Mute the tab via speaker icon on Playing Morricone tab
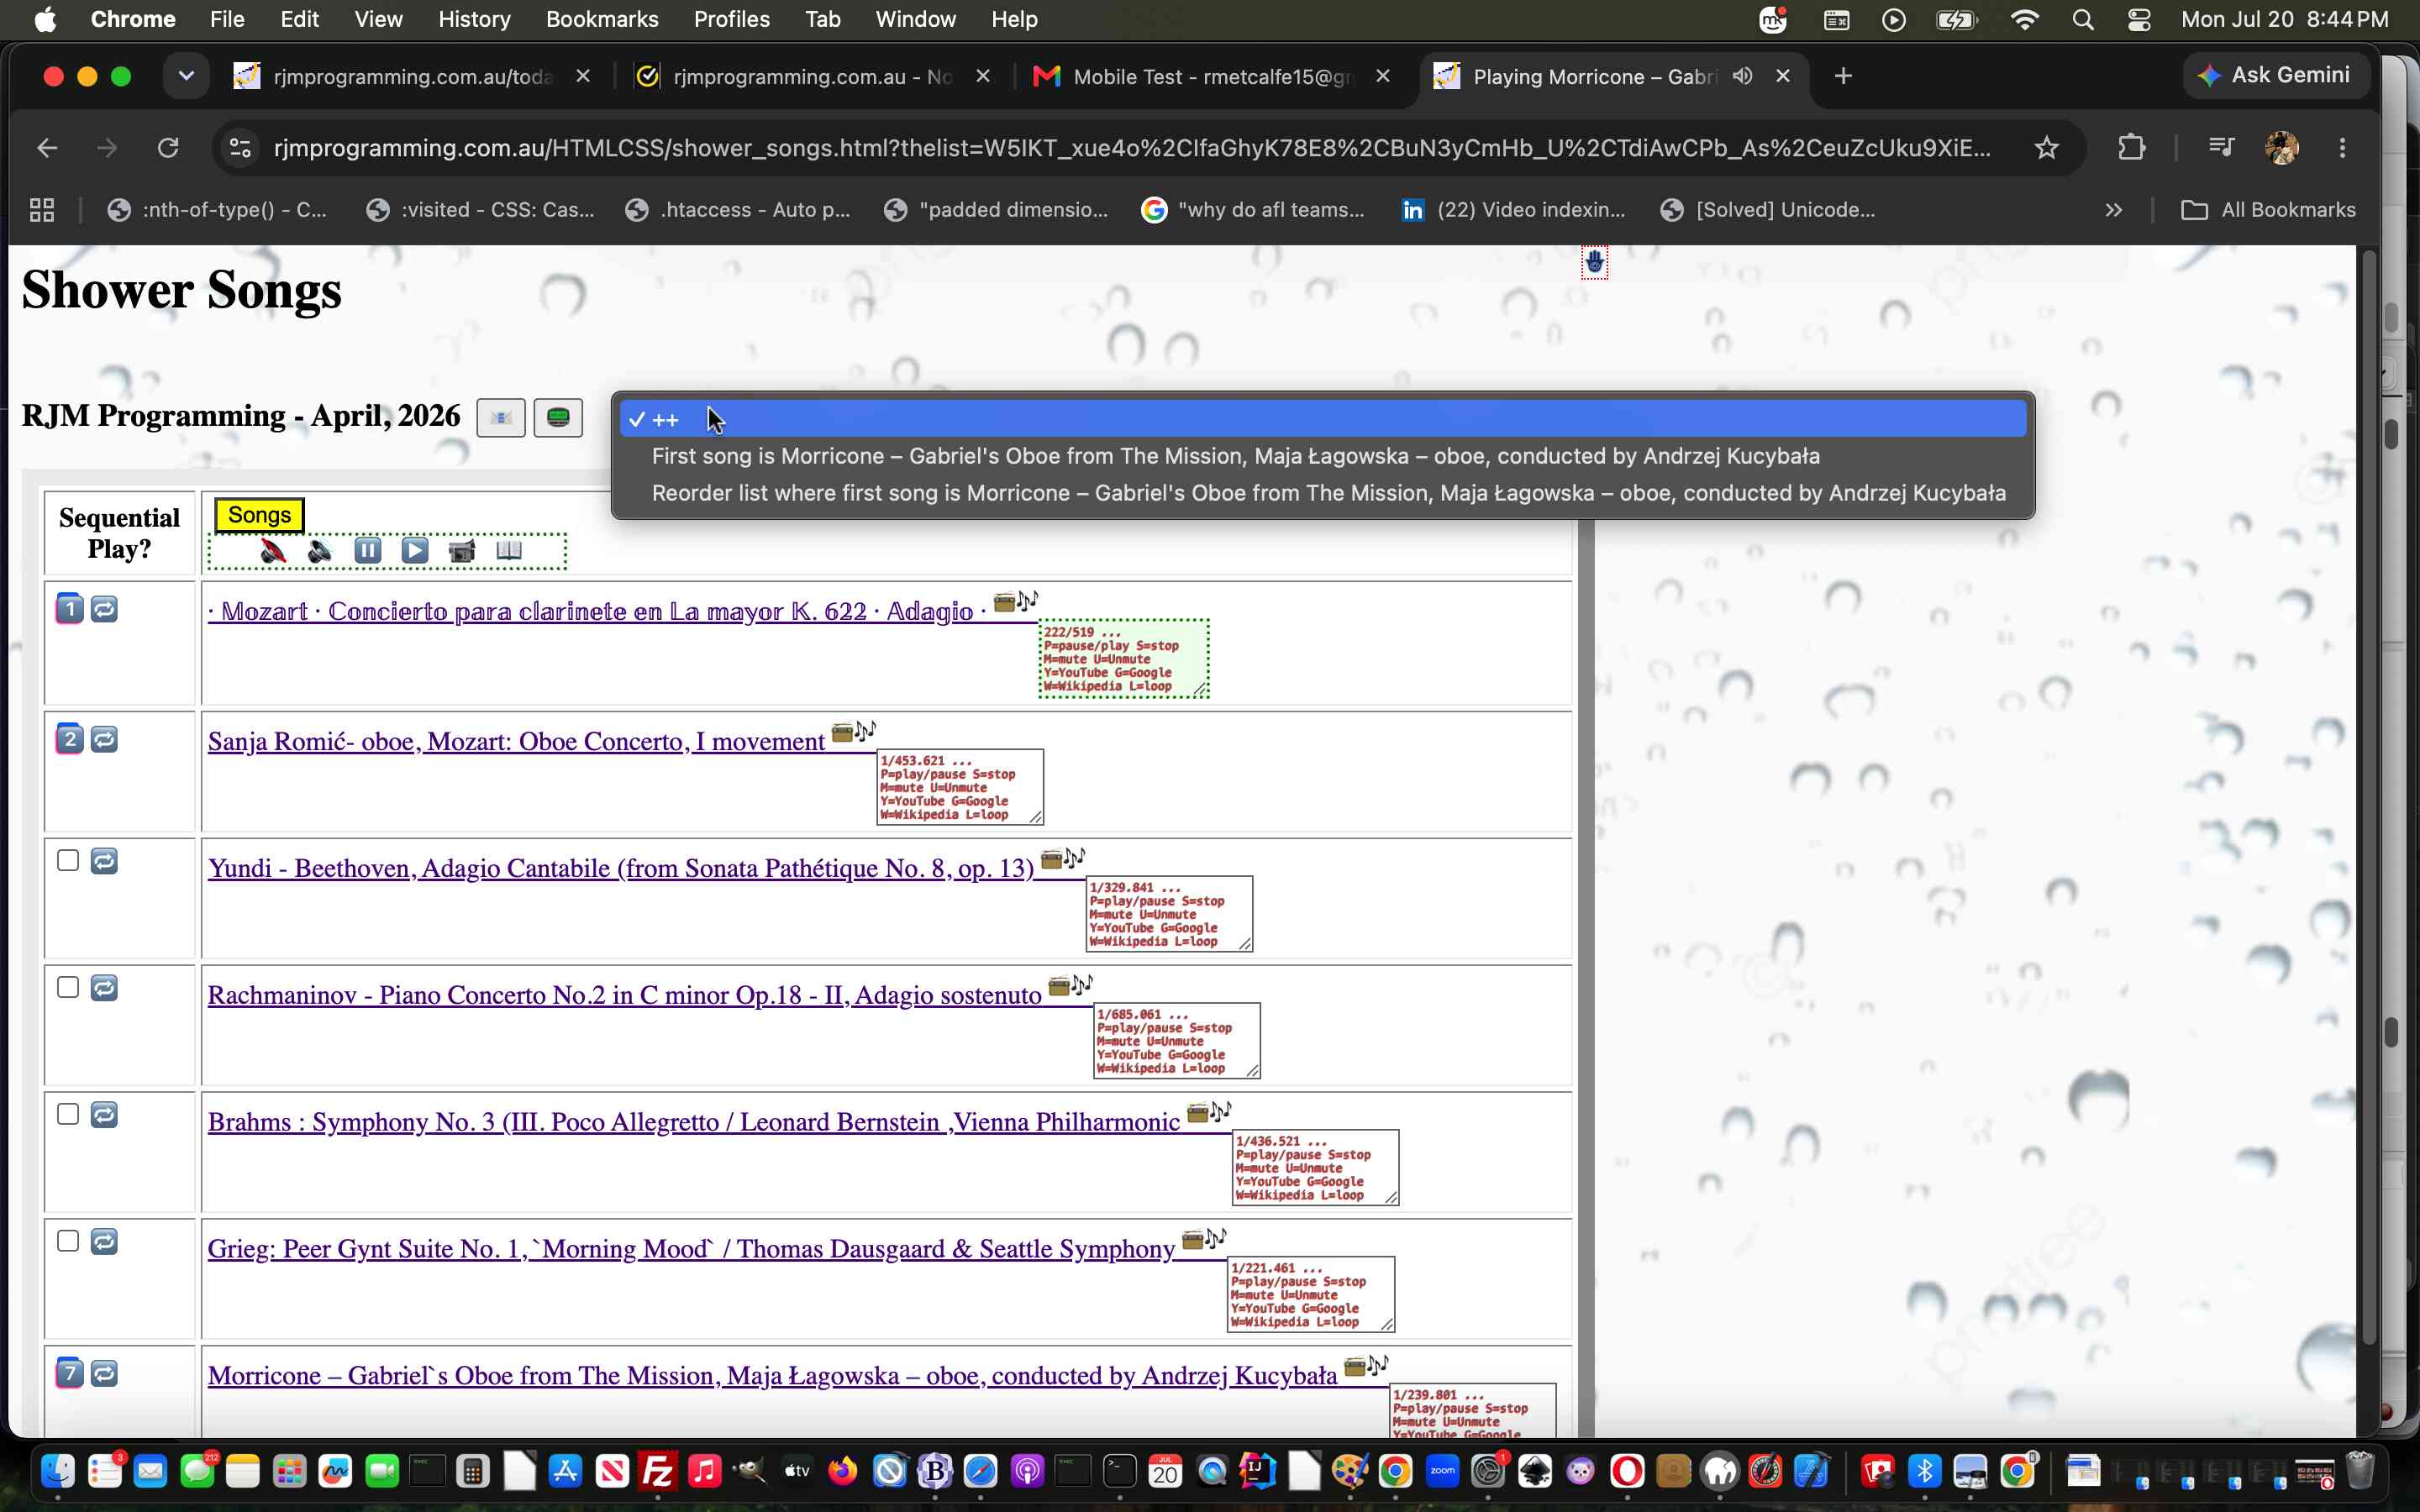 [x=1743, y=76]
